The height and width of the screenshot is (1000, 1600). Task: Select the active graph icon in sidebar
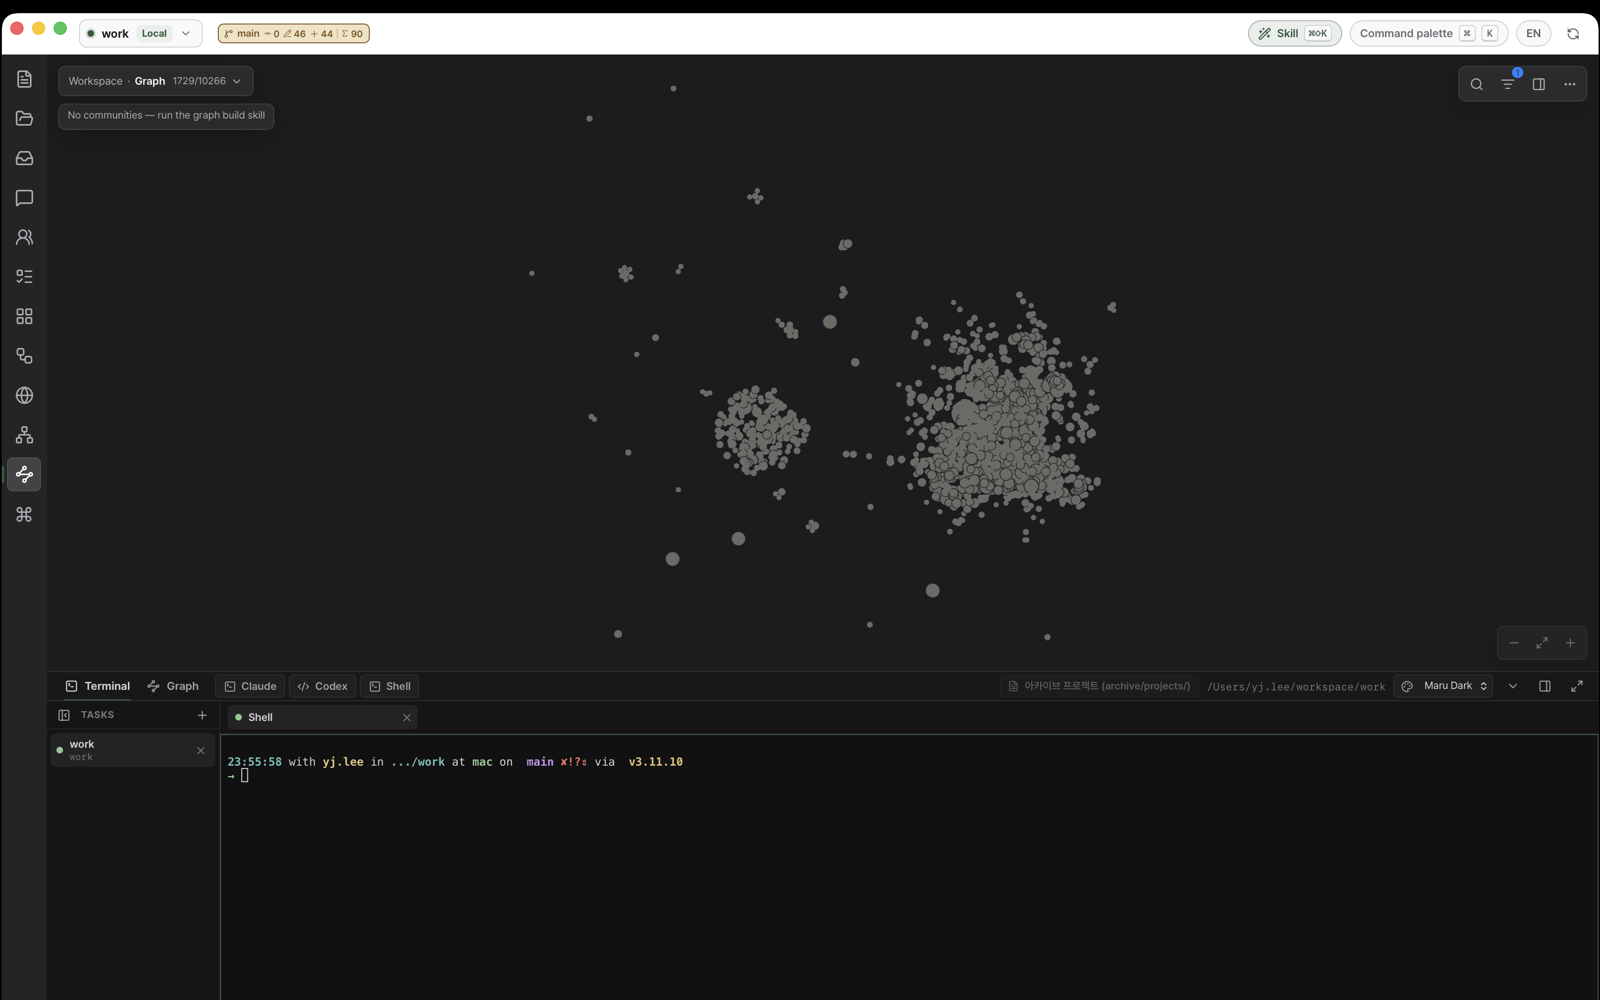(x=24, y=474)
